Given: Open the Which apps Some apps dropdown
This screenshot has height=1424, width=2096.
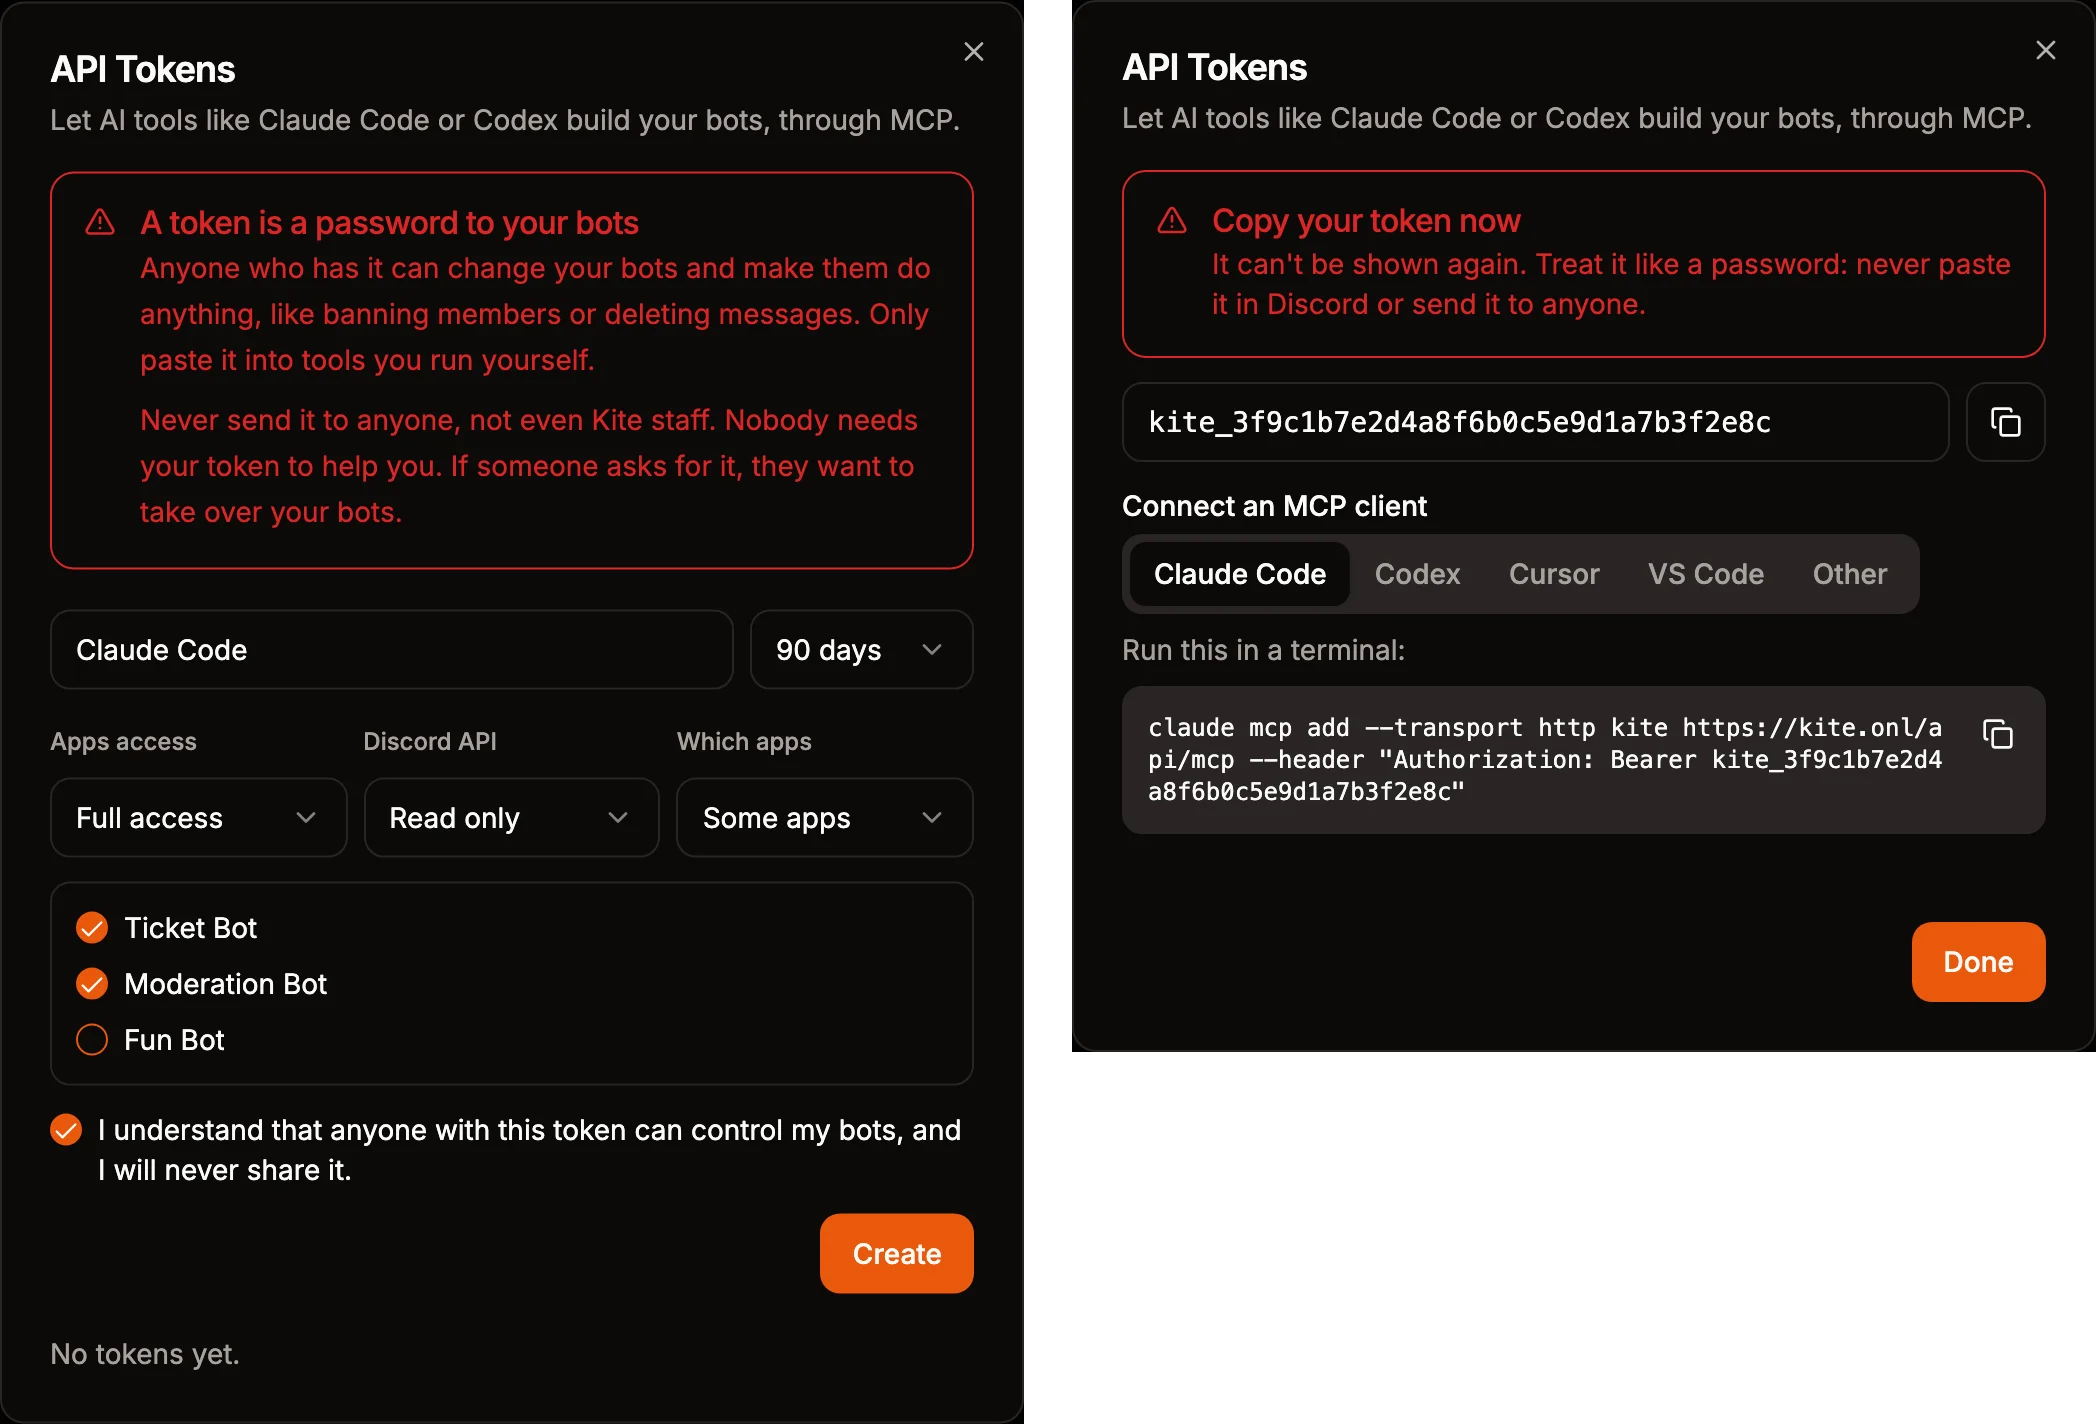Looking at the screenshot, I should [x=824, y=818].
